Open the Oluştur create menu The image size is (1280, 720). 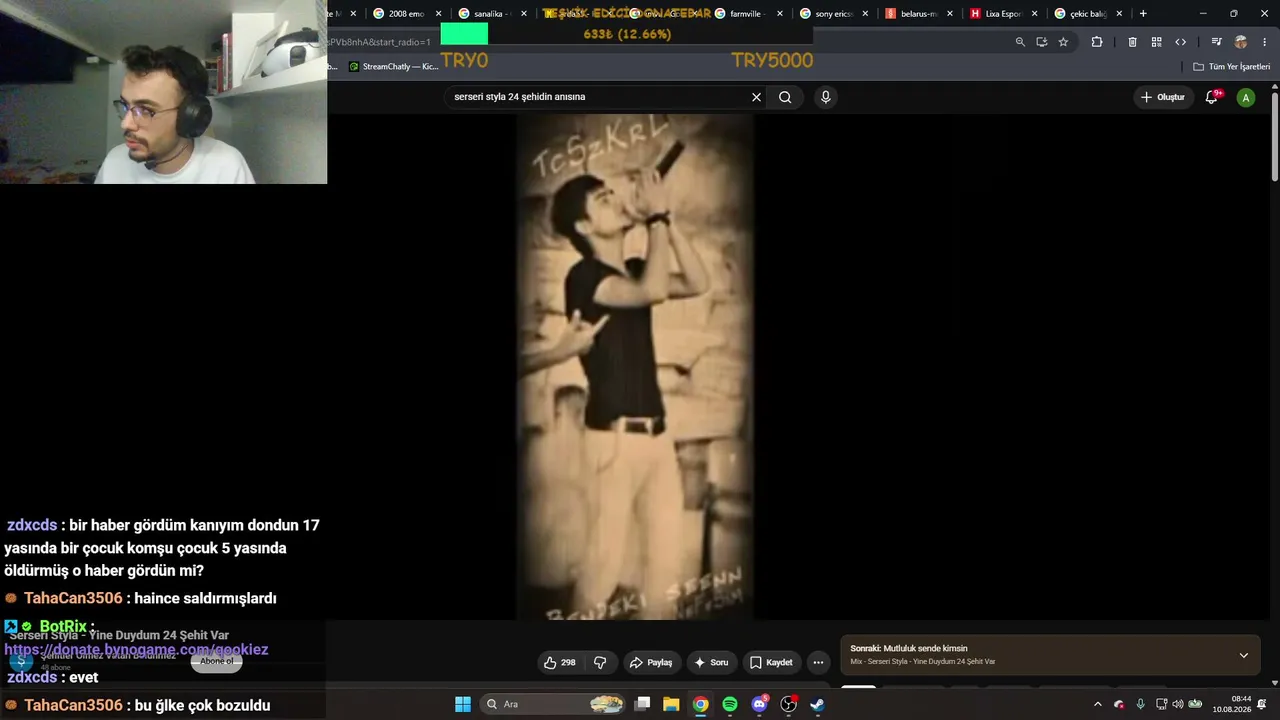pyautogui.click(x=1163, y=97)
